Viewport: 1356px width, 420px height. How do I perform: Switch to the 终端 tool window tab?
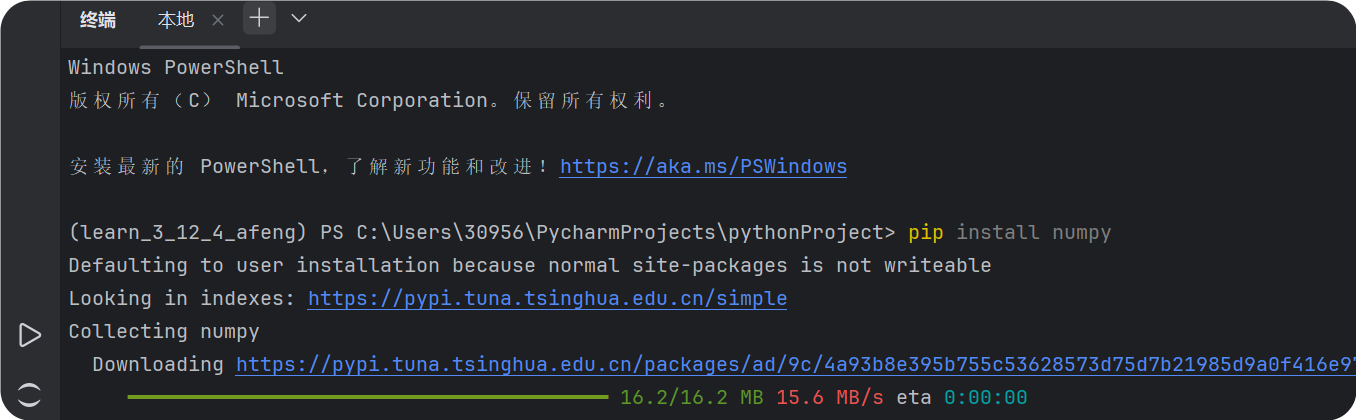[98, 20]
